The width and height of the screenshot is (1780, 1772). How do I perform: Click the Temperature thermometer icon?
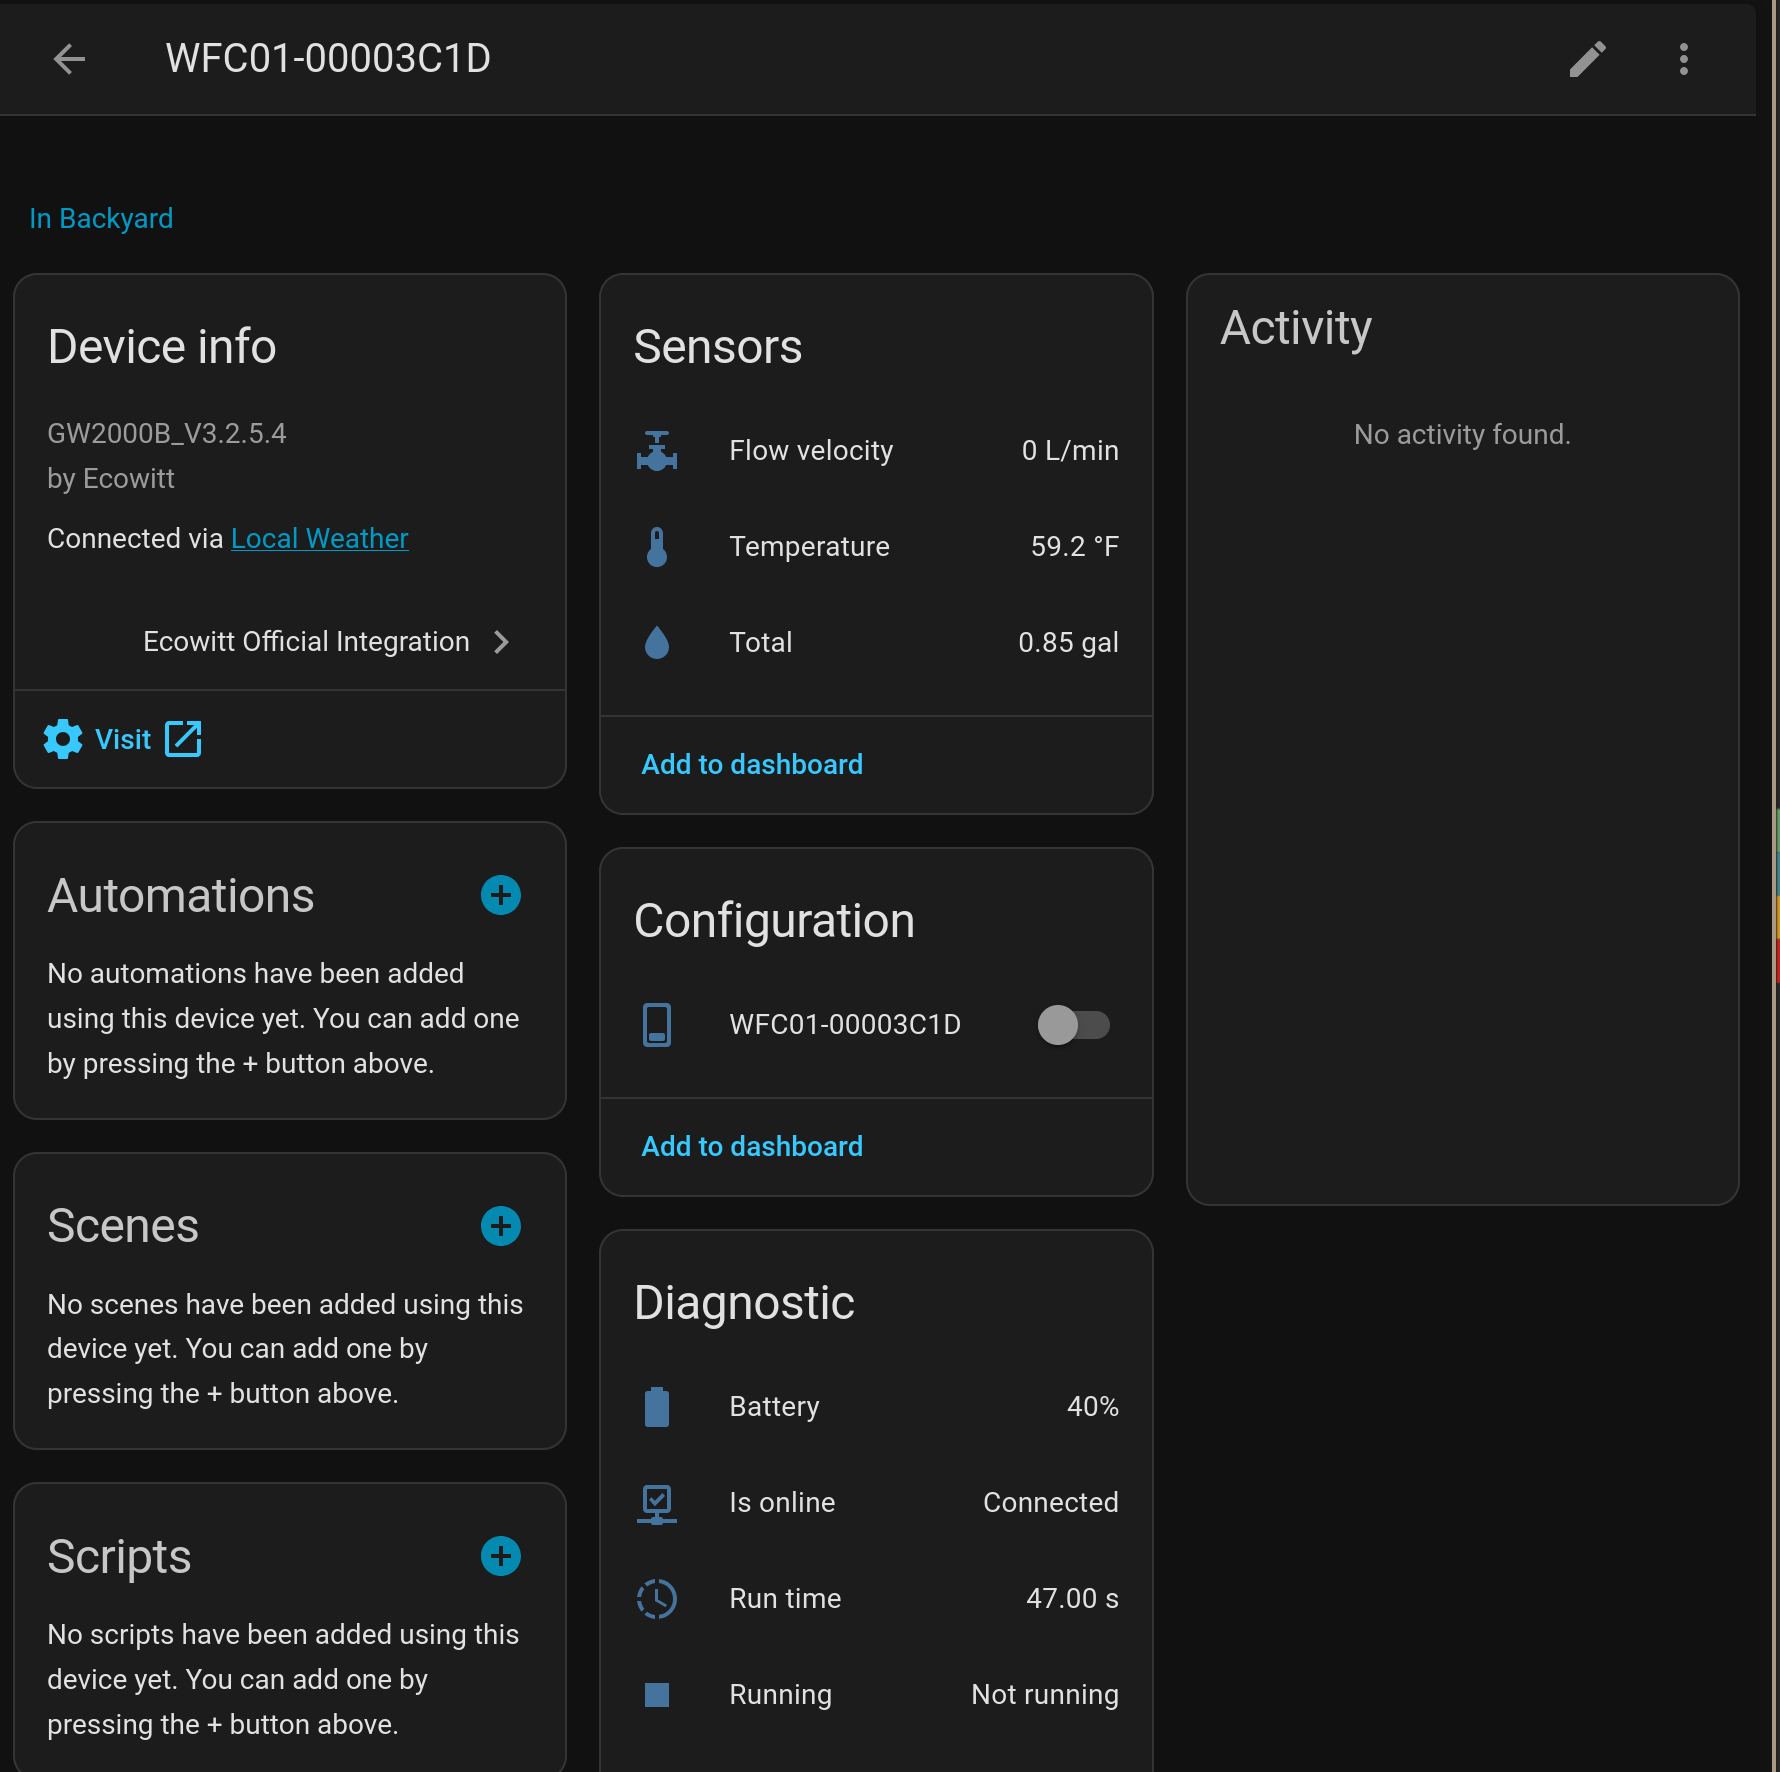[x=657, y=547]
